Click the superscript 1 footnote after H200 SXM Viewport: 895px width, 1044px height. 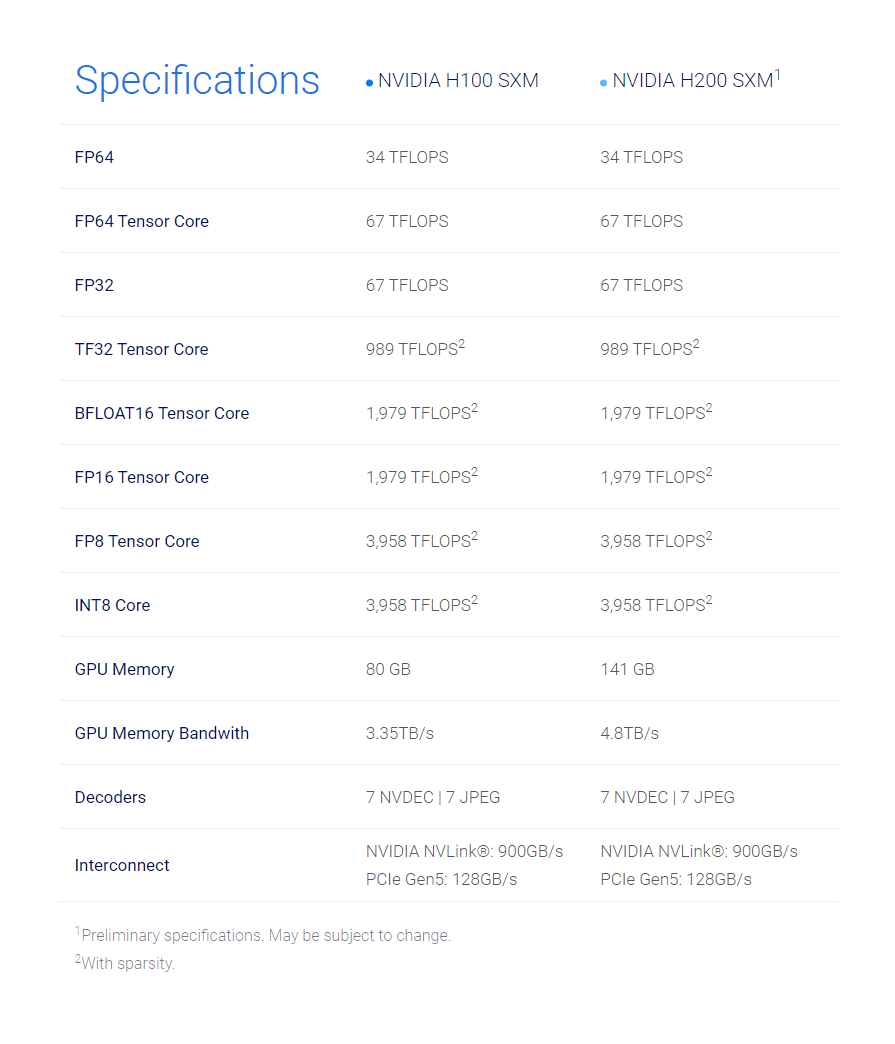[x=778, y=74]
